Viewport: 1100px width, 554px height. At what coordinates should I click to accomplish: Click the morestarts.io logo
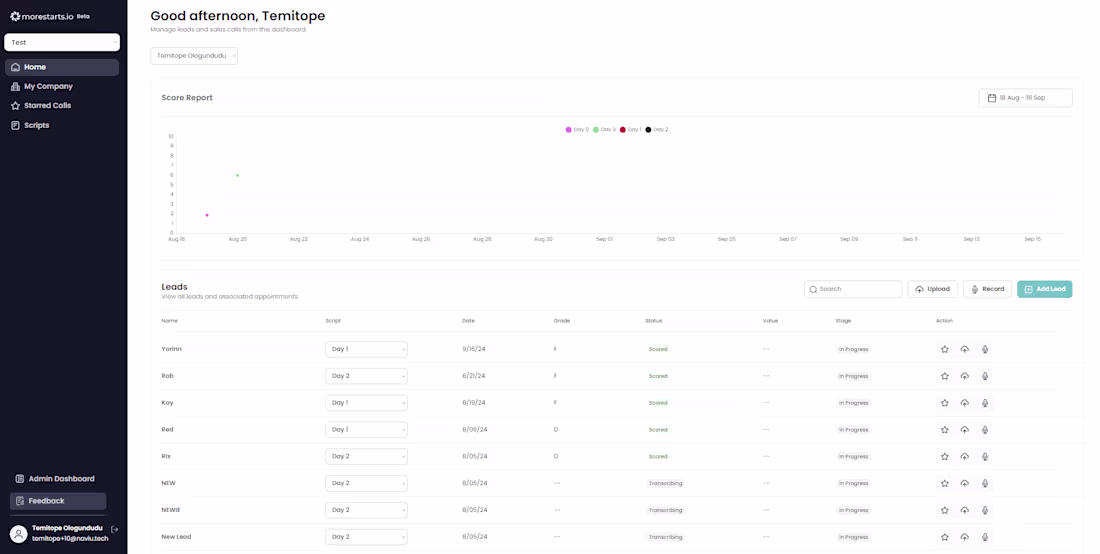(42, 16)
